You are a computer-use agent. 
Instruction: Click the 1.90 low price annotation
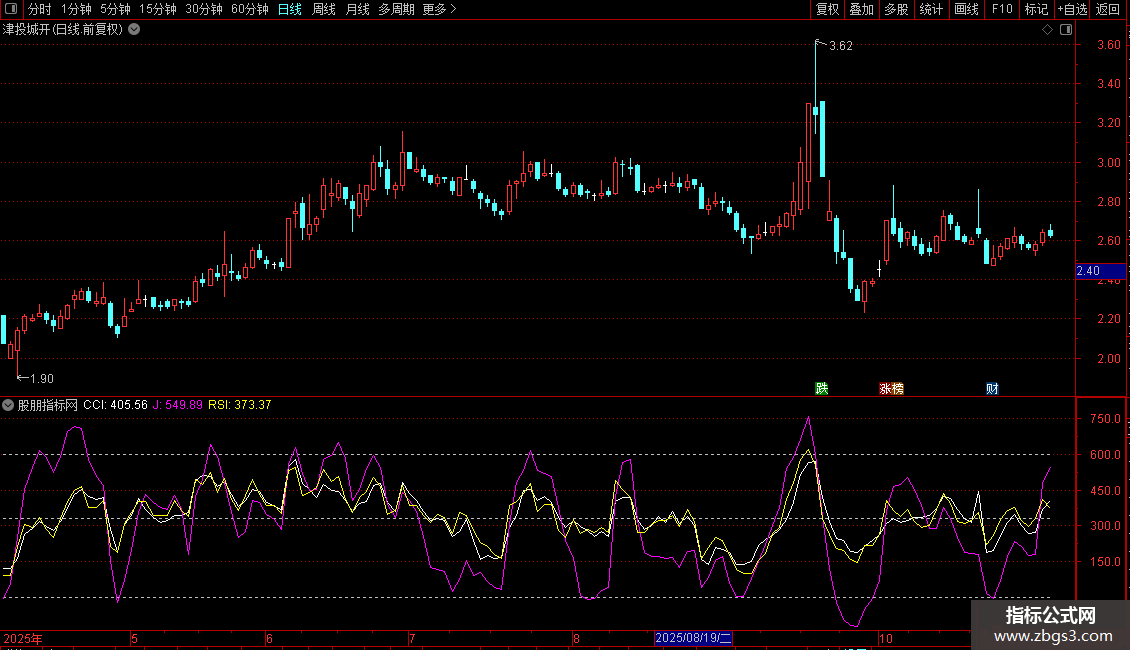pos(42,378)
